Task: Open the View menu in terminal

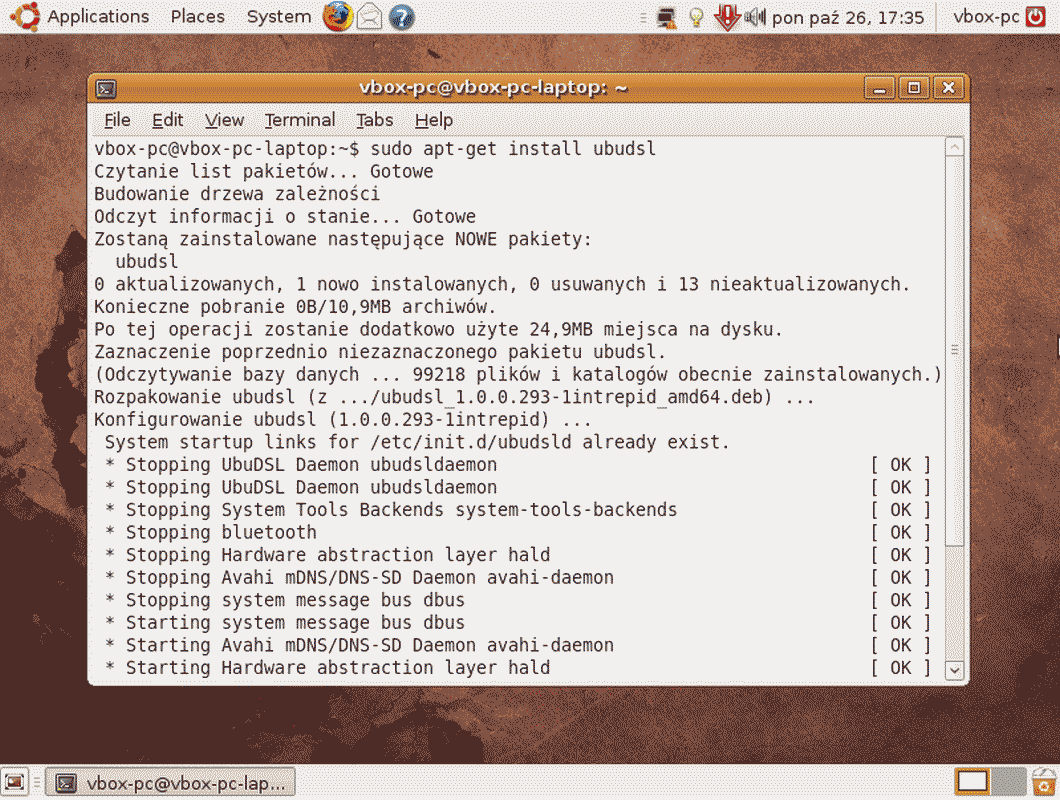Action: (x=224, y=120)
